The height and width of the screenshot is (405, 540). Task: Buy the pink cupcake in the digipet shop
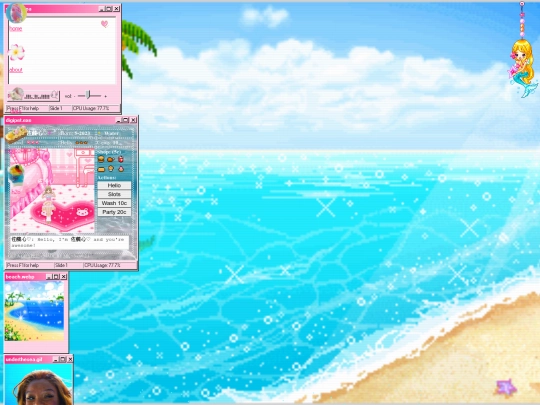[121, 169]
